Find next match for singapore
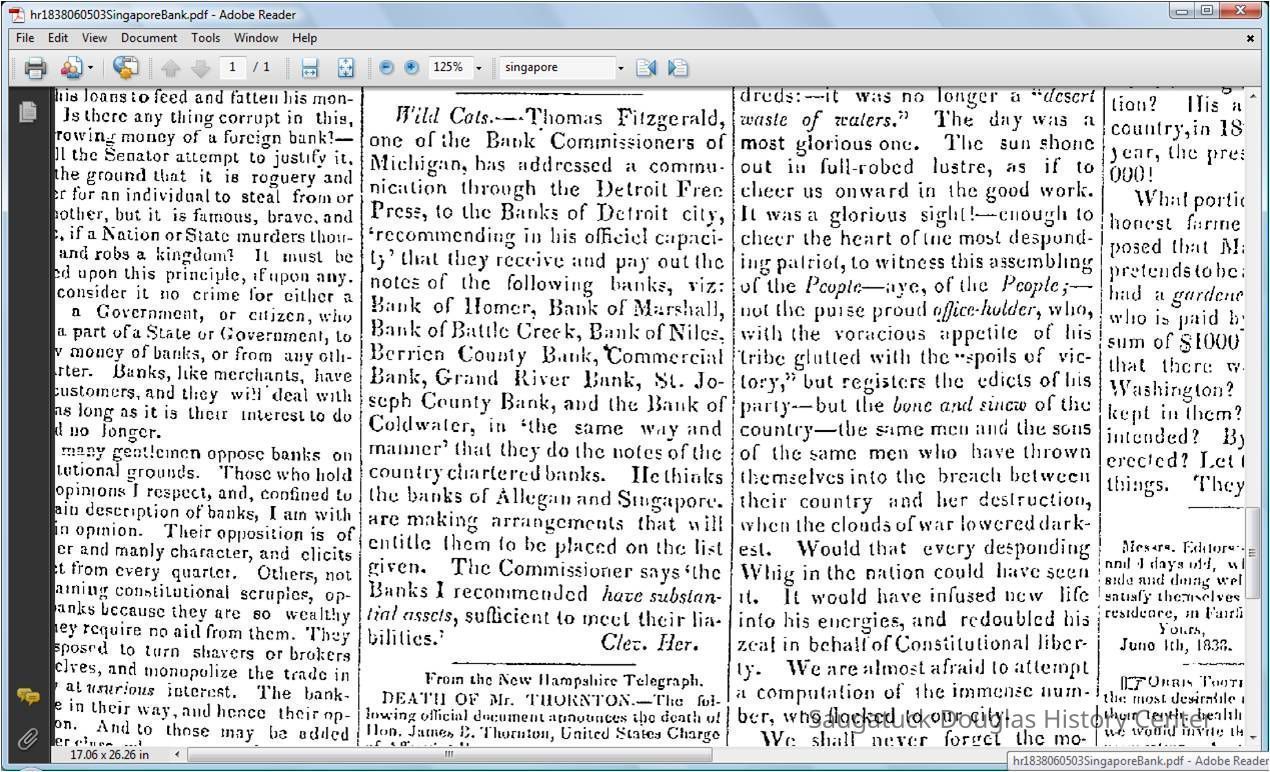This screenshot has height=772, width=1270. pos(677,68)
